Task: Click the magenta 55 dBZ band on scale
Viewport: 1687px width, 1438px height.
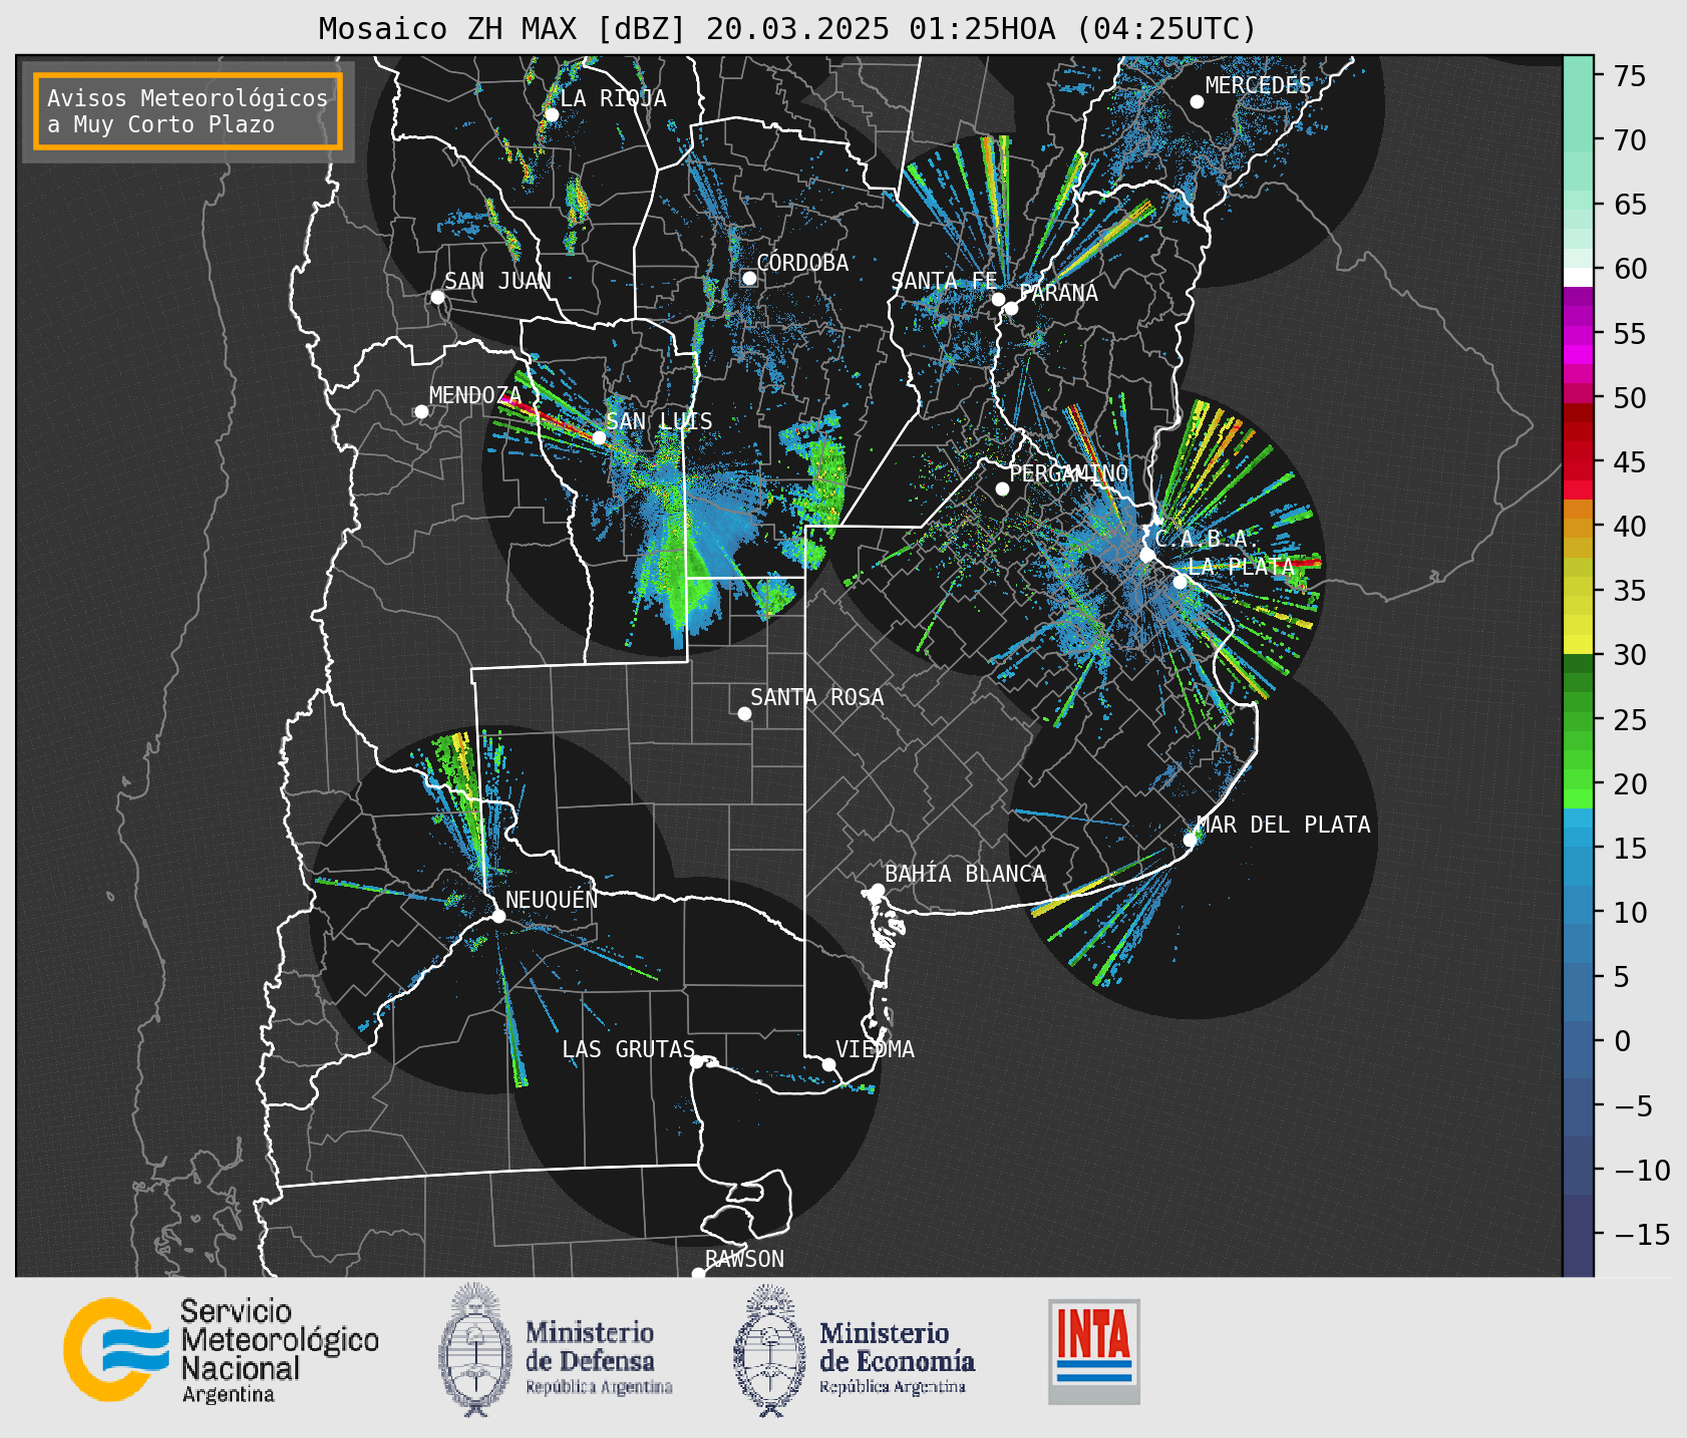Action: tap(1578, 334)
